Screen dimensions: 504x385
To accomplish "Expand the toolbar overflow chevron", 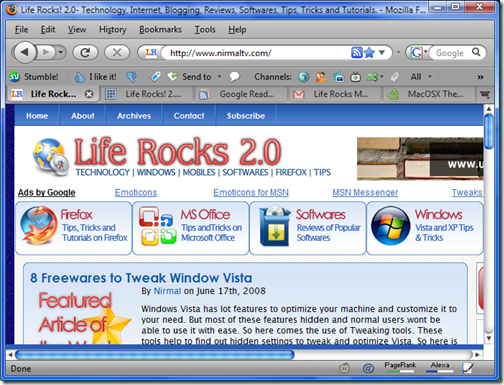I will [480, 77].
